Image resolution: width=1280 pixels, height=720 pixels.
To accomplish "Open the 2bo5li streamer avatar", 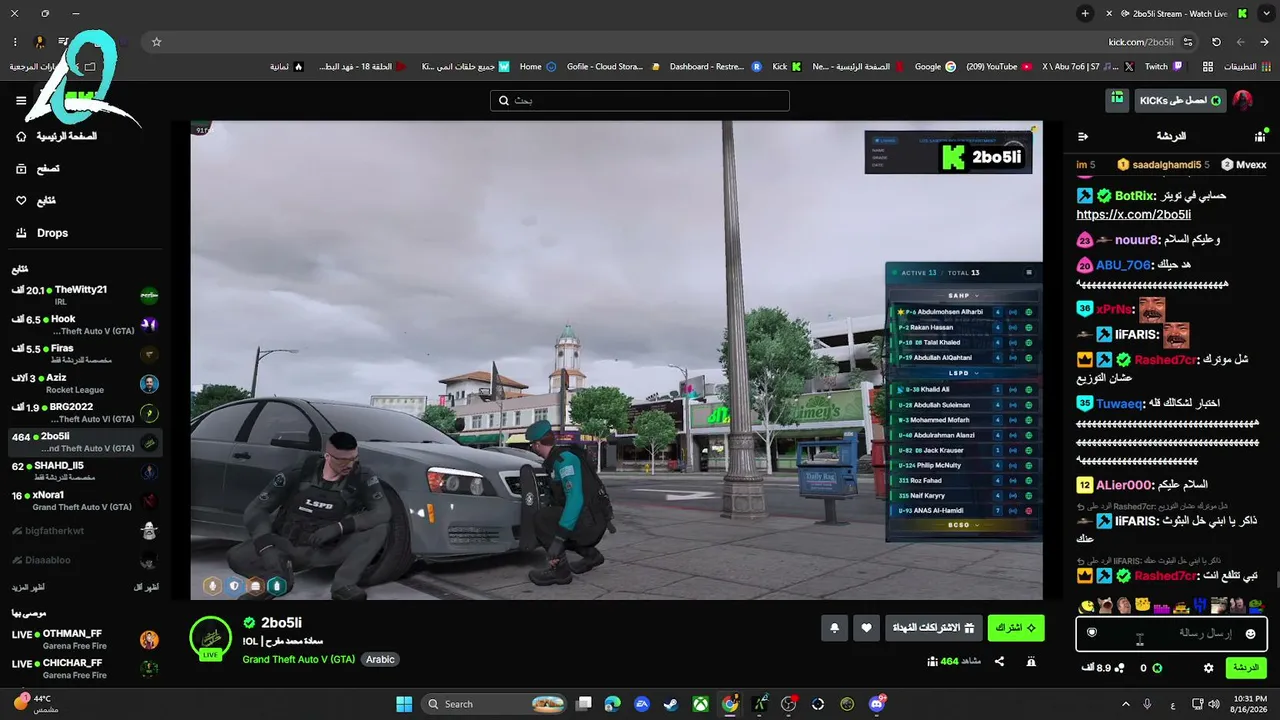I will coord(211,637).
